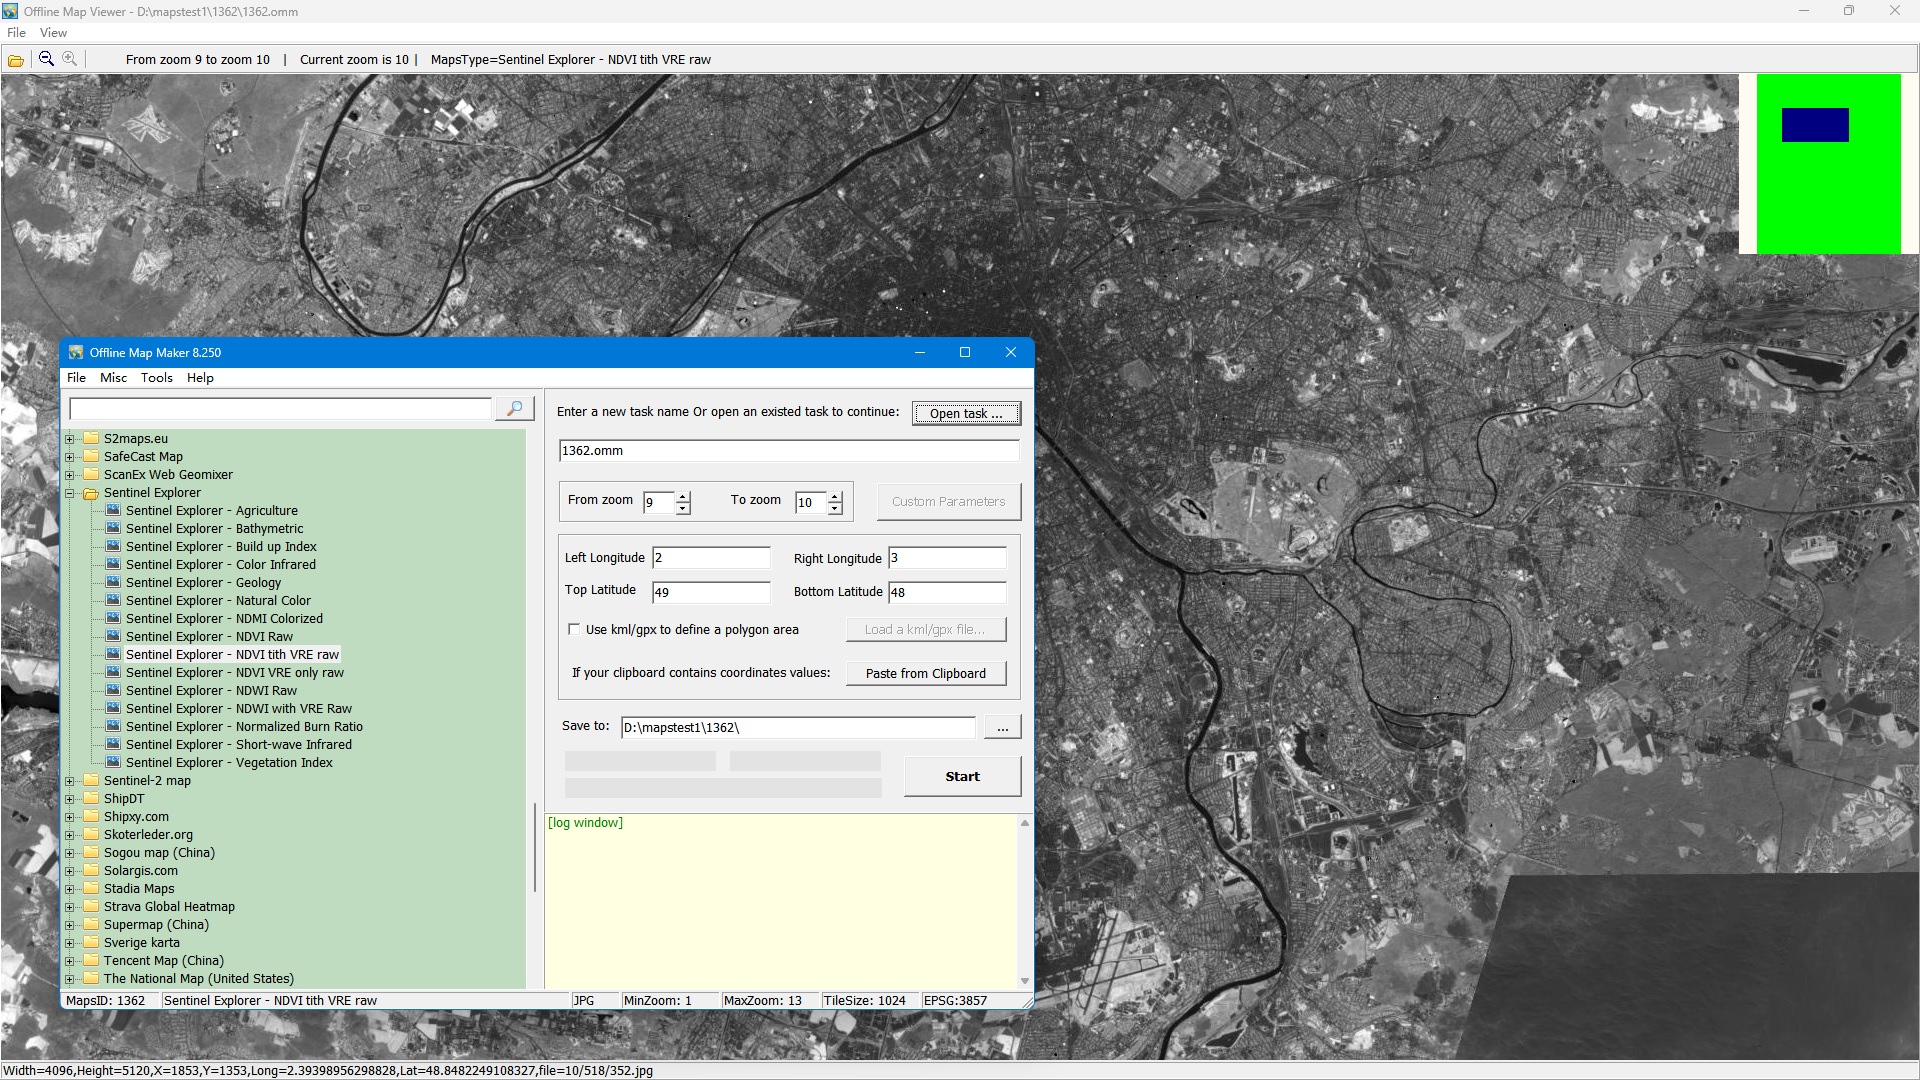Select Sentinel Explorer - Geology icon
The width and height of the screenshot is (1920, 1080).
pyautogui.click(x=113, y=582)
